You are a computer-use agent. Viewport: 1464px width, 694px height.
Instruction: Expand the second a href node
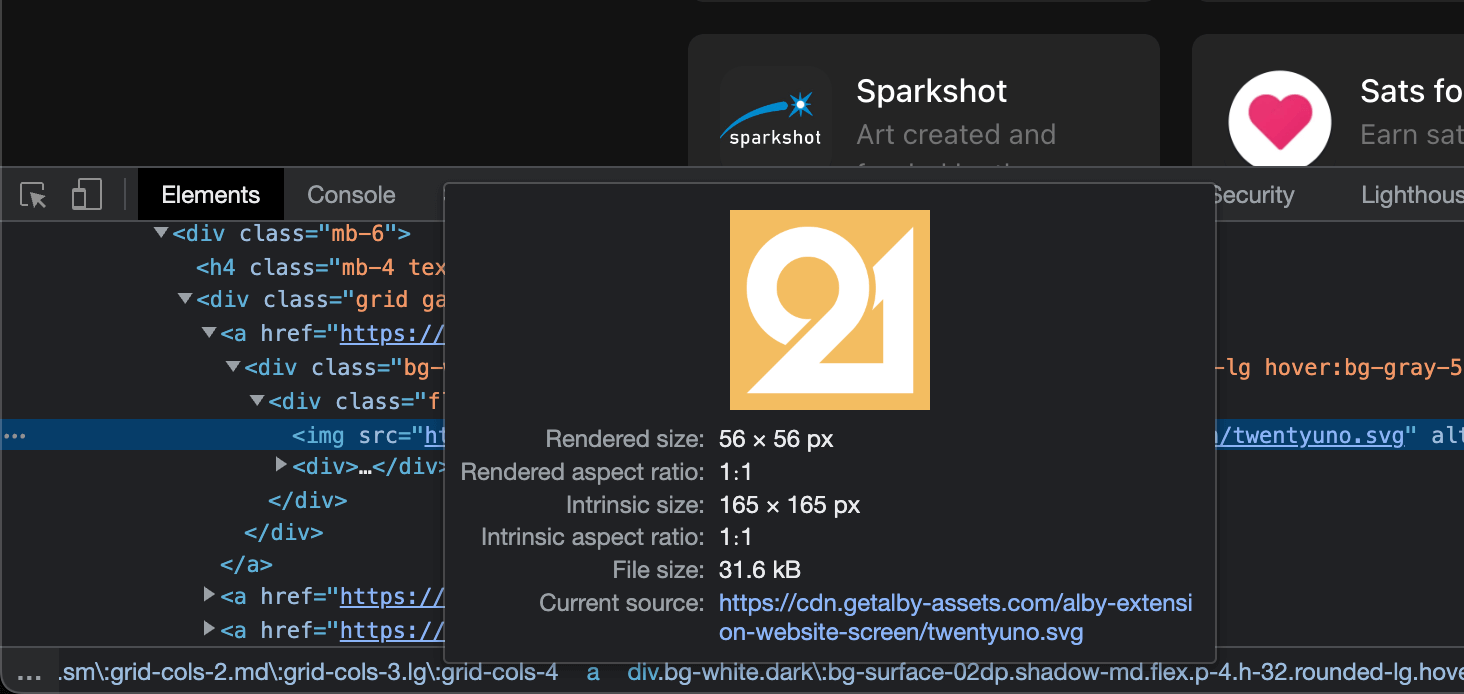[x=209, y=596]
